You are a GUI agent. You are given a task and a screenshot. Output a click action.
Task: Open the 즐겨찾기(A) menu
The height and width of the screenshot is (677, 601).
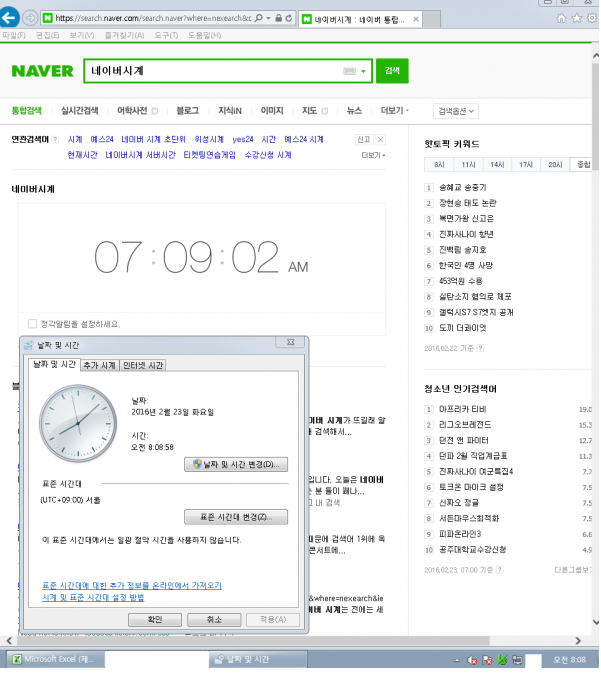click(124, 35)
